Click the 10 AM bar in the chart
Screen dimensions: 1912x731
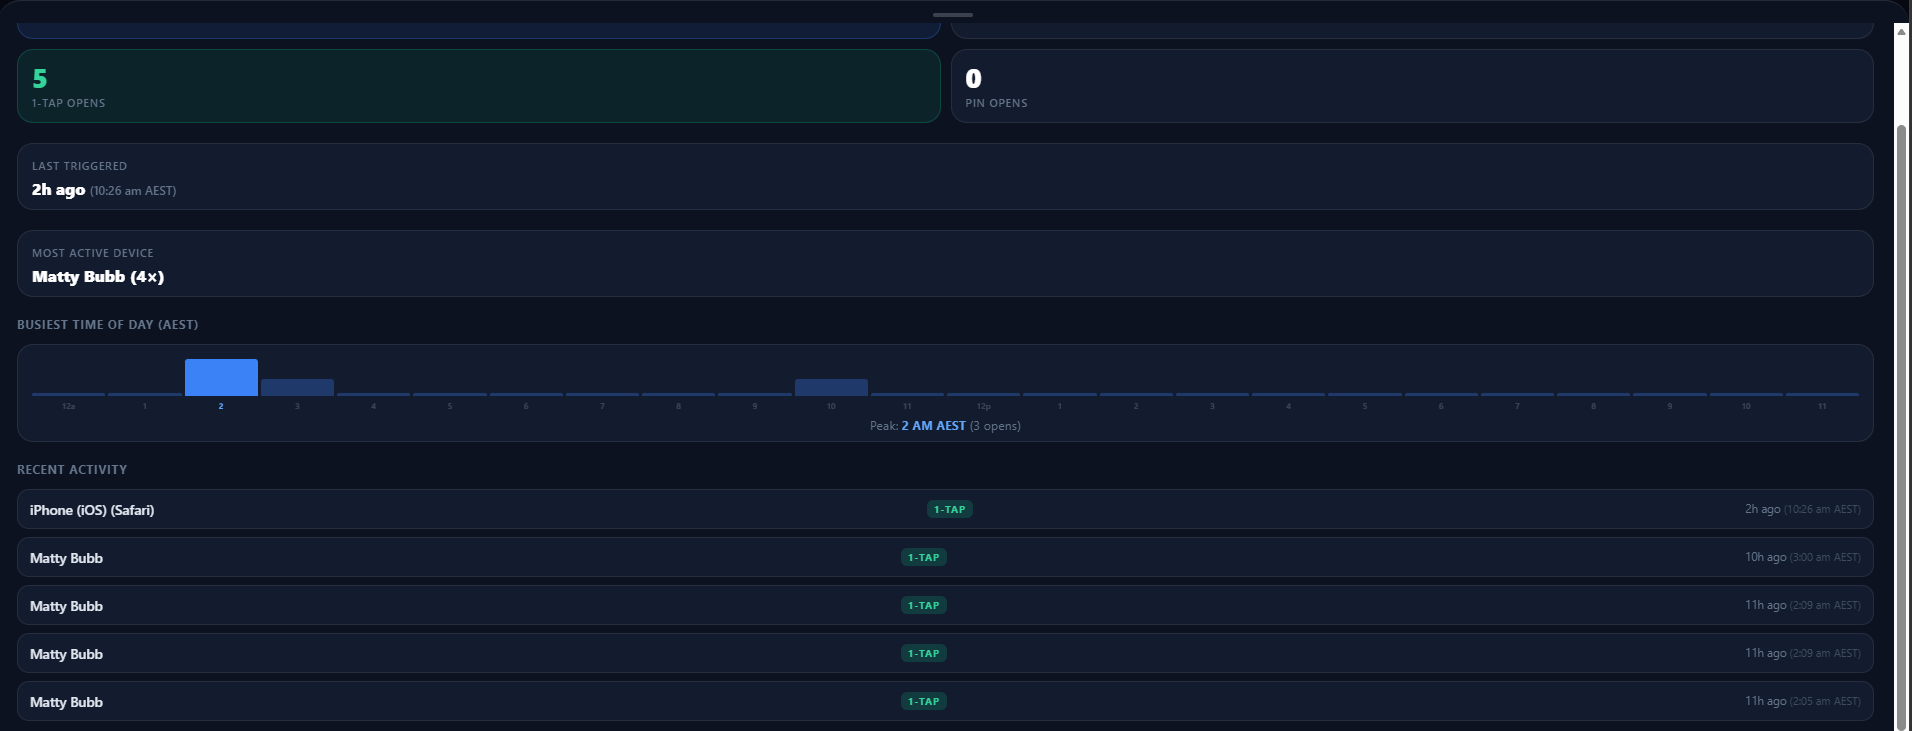pyautogui.click(x=831, y=387)
